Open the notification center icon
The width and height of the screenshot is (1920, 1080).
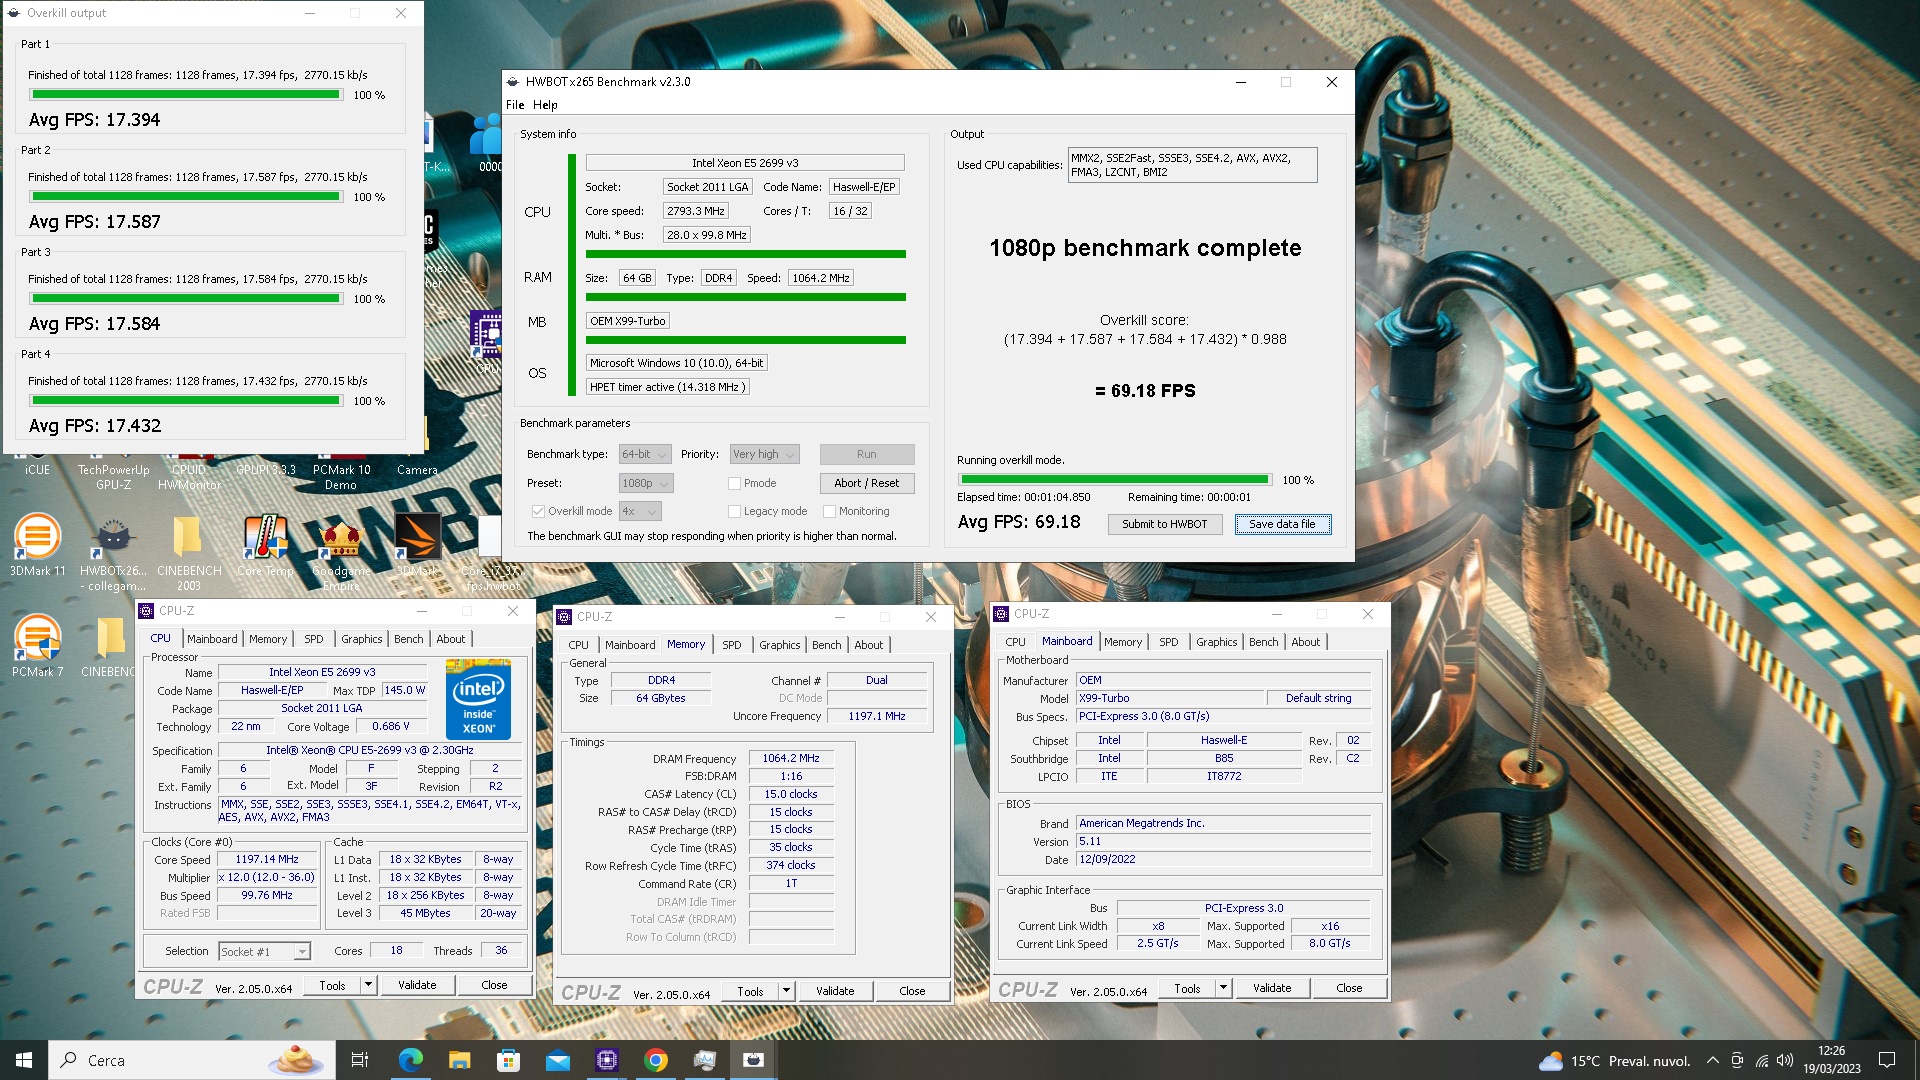point(1887,1060)
